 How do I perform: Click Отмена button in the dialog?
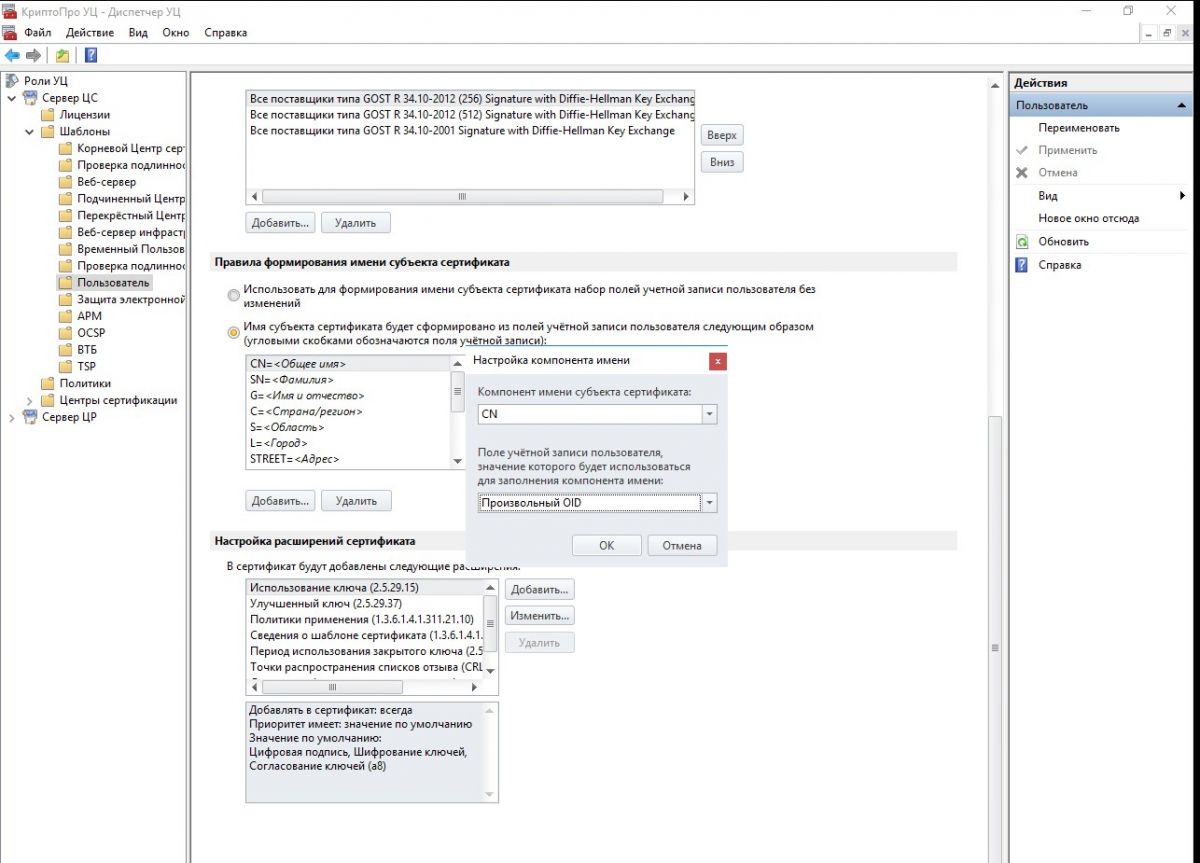(x=682, y=545)
